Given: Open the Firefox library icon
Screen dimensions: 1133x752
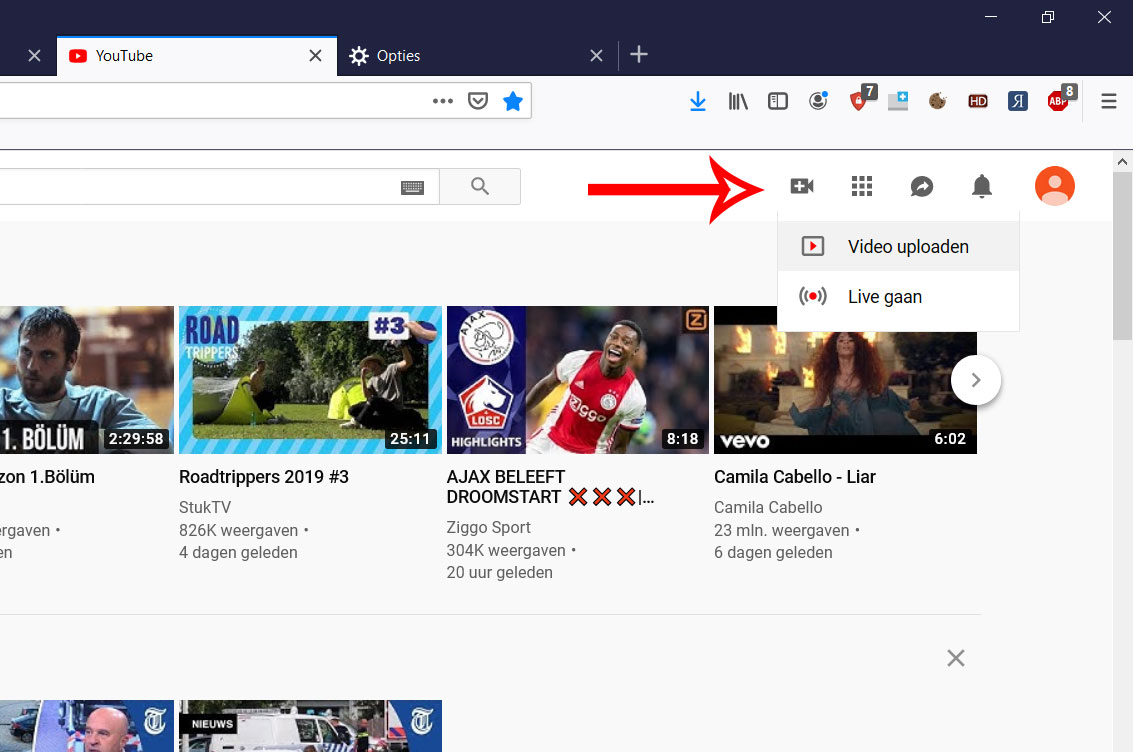Looking at the screenshot, I should (x=738, y=101).
